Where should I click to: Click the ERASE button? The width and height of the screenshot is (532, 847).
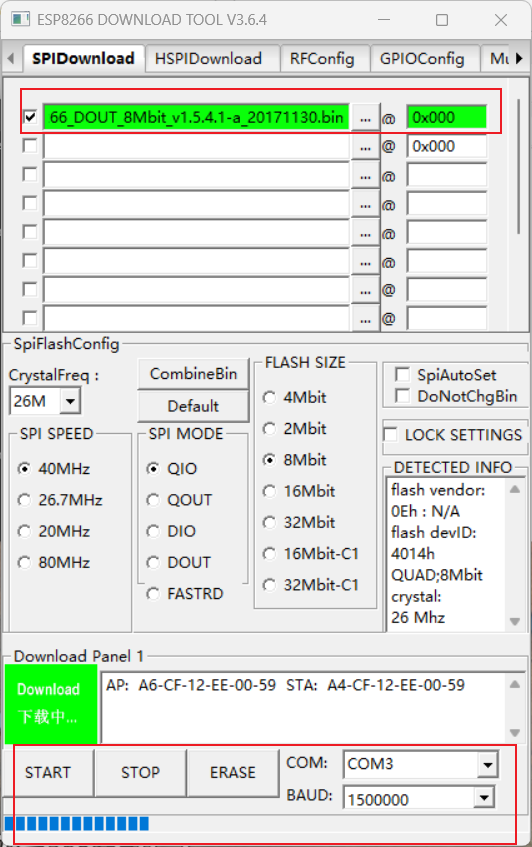(x=233, y=772)
